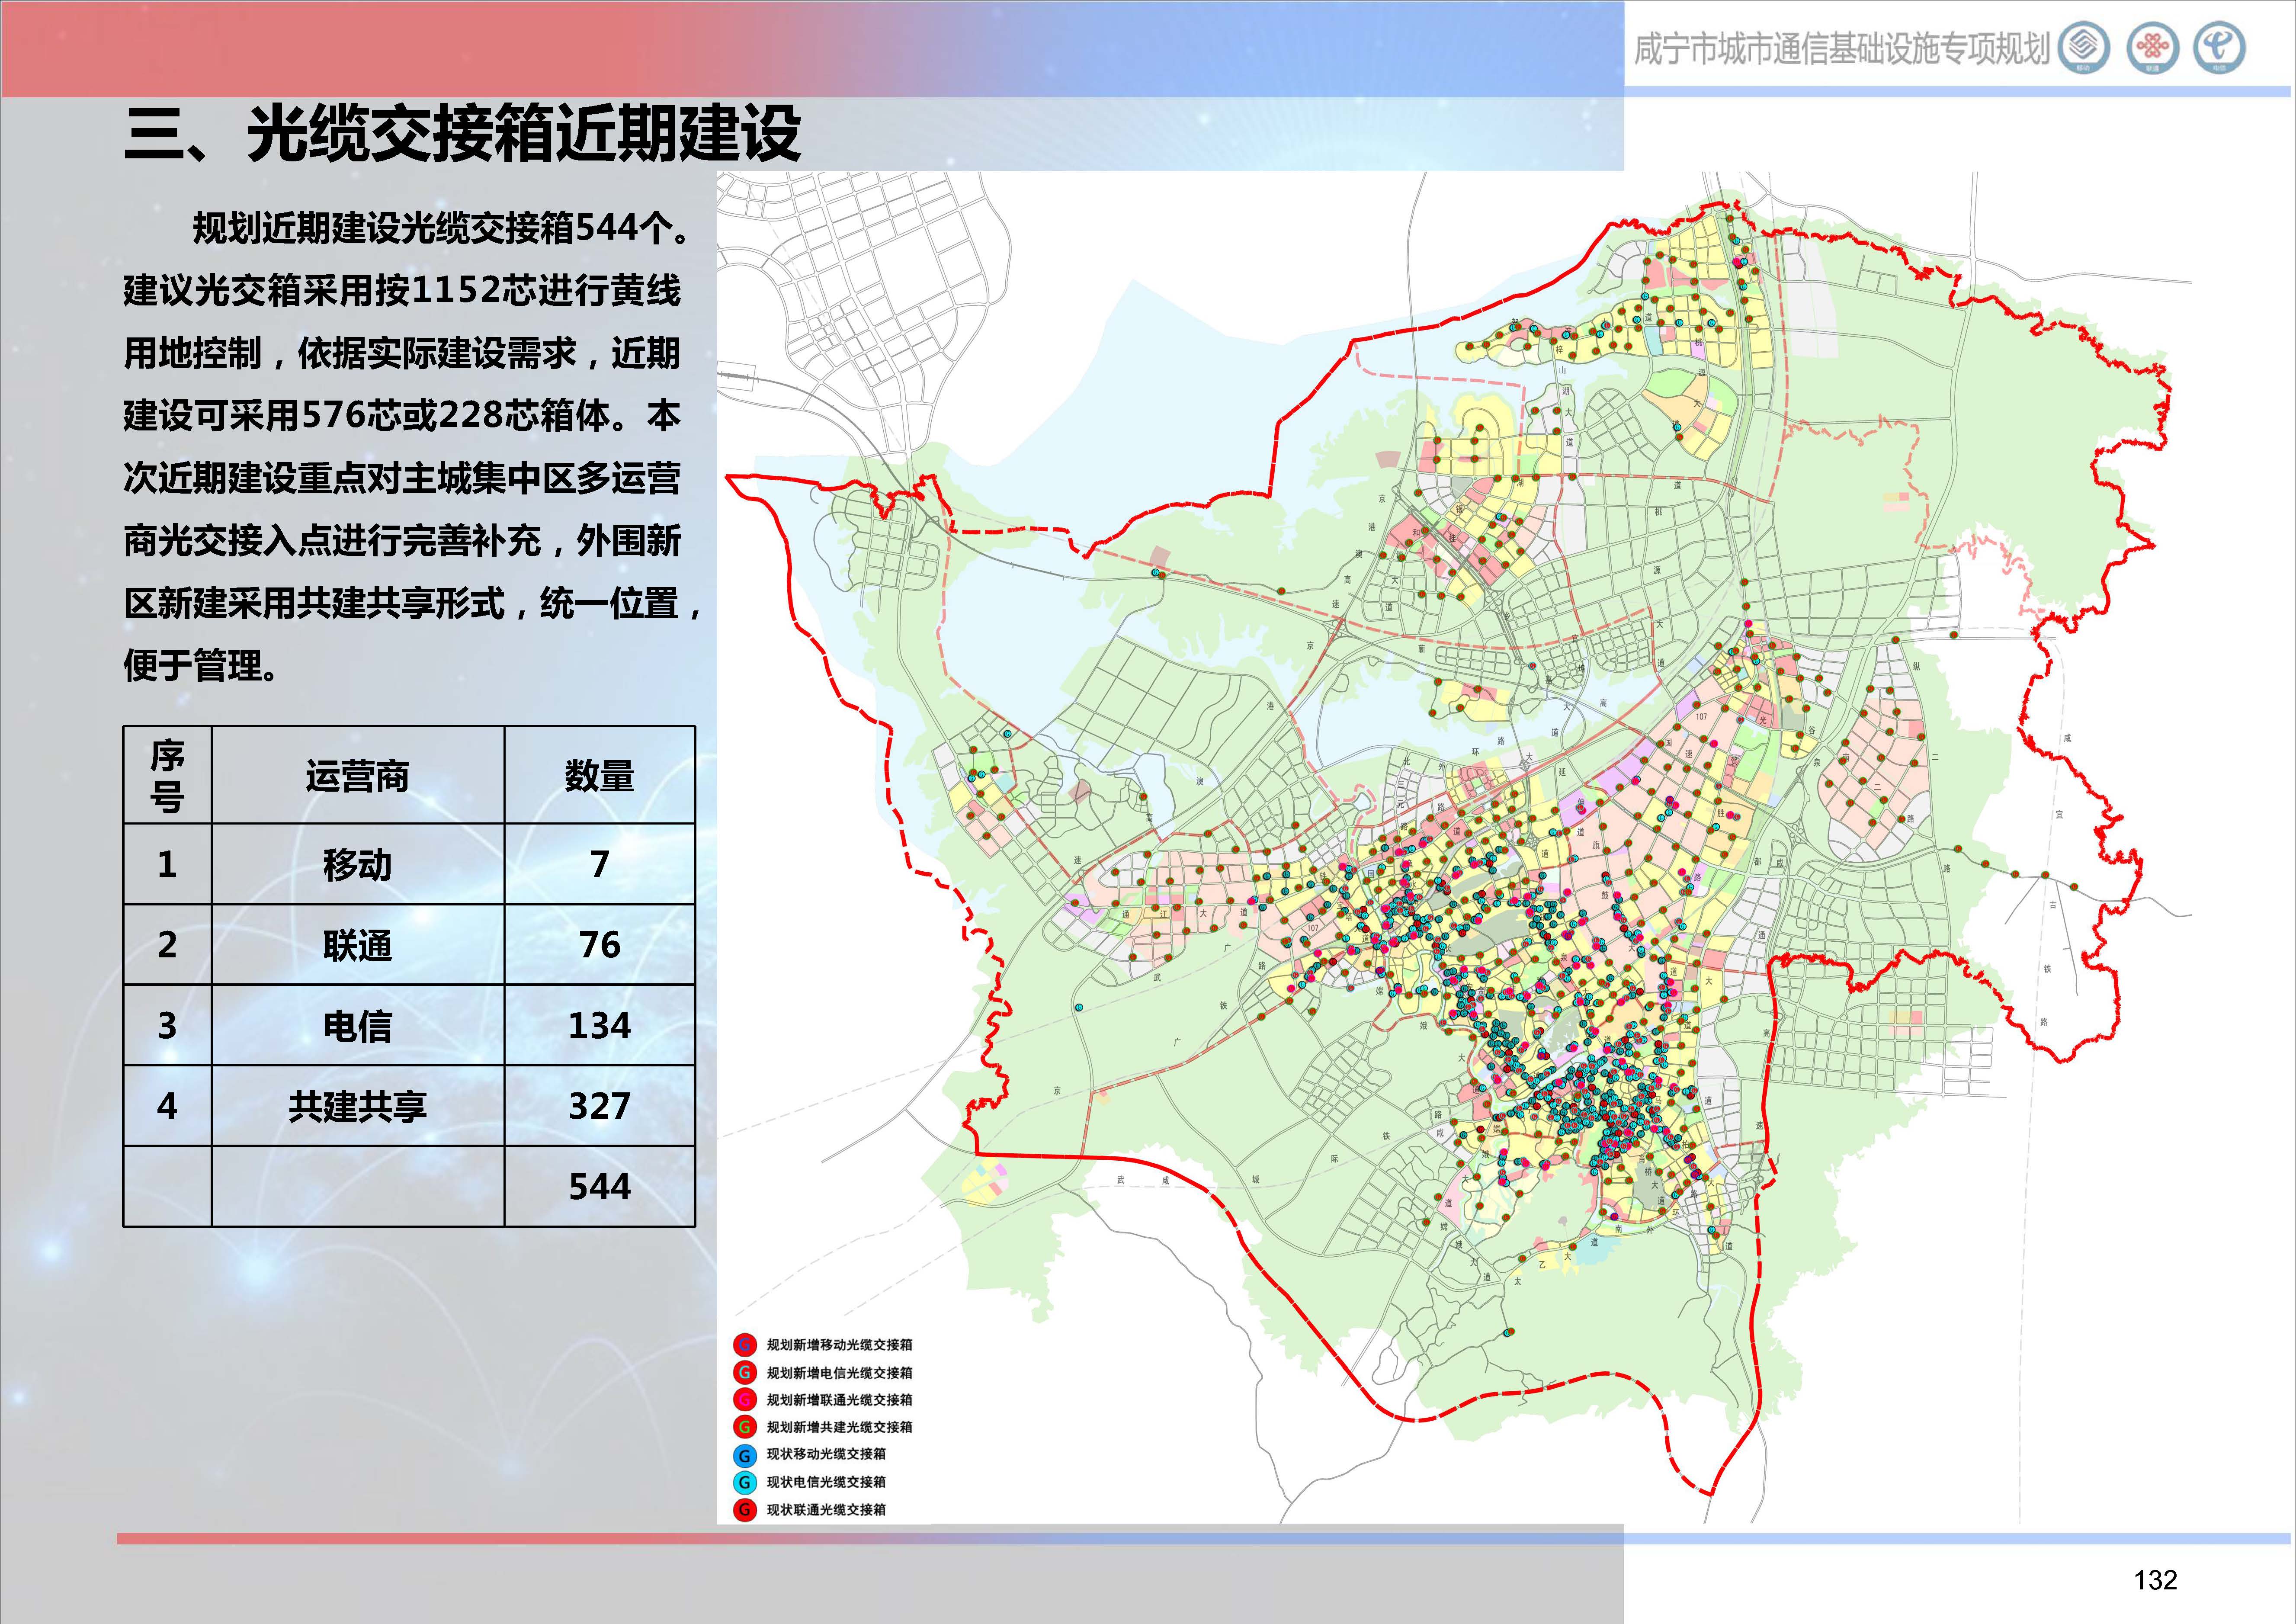Click the legend text 现状移动光缆交接箱

click(x=826, y=1454)
